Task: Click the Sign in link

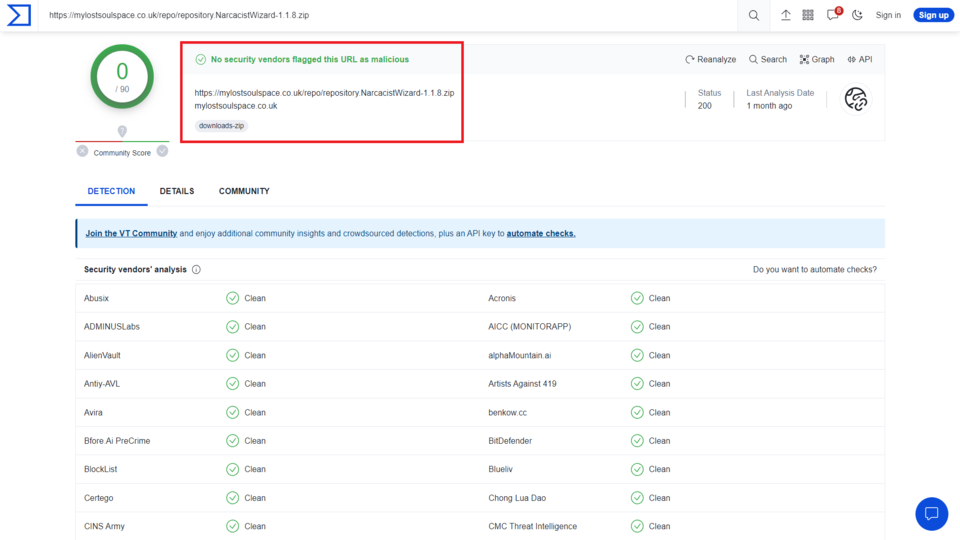Action: click(888, 15)
